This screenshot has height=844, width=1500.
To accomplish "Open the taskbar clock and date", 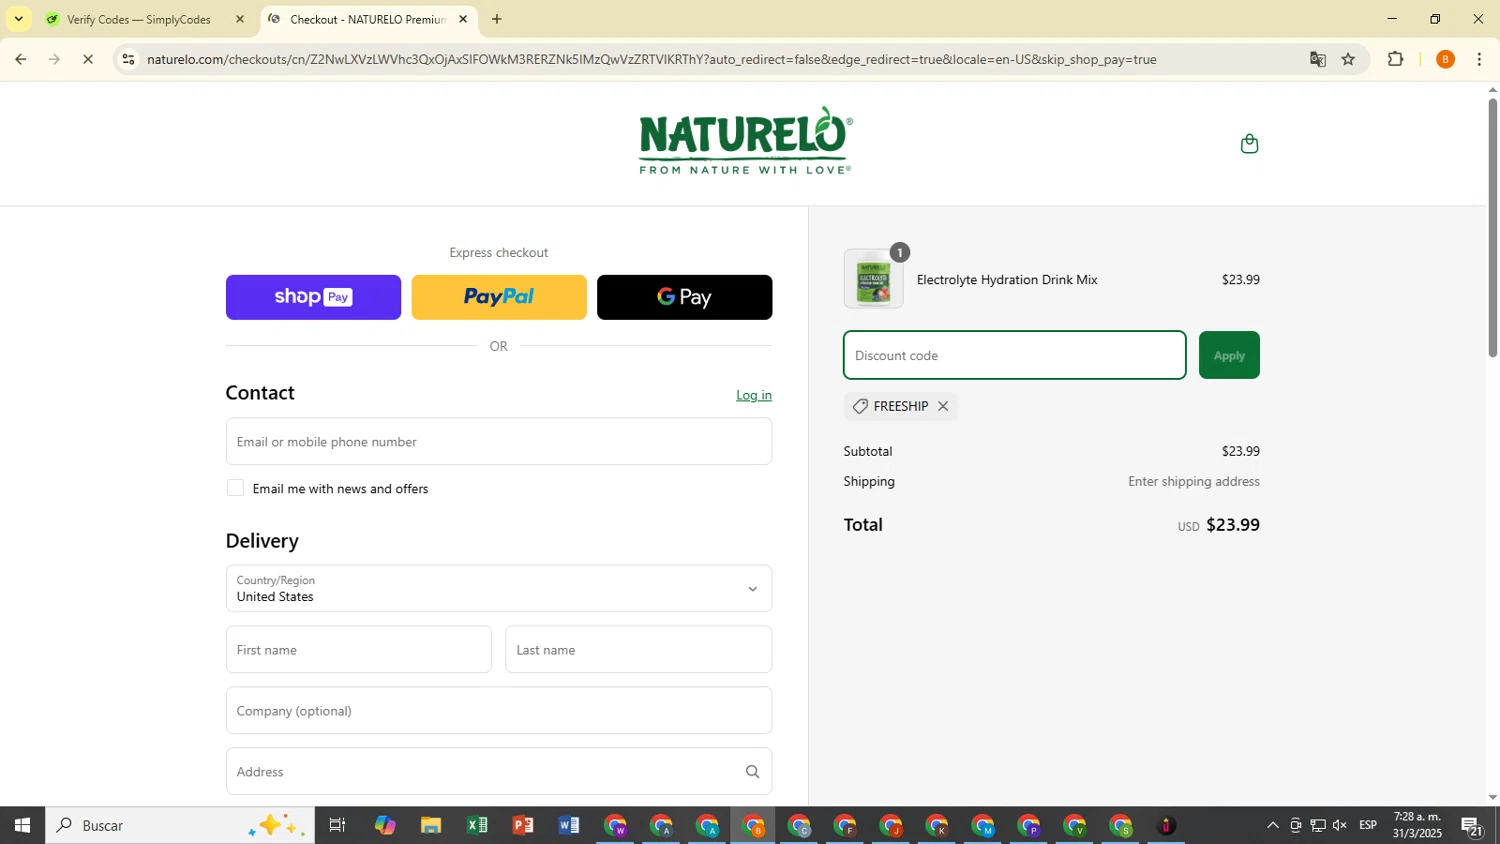I will (x=1417, y=825).
